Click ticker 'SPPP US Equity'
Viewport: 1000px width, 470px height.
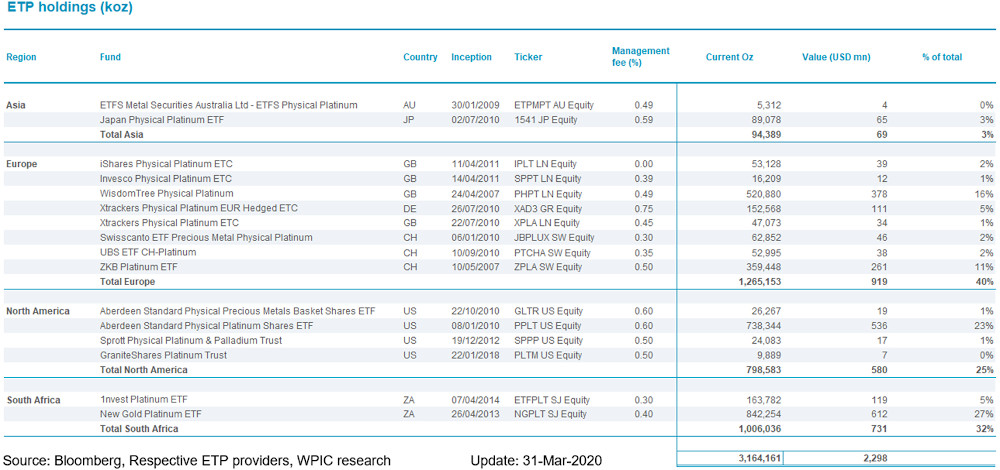pos(548,341)
